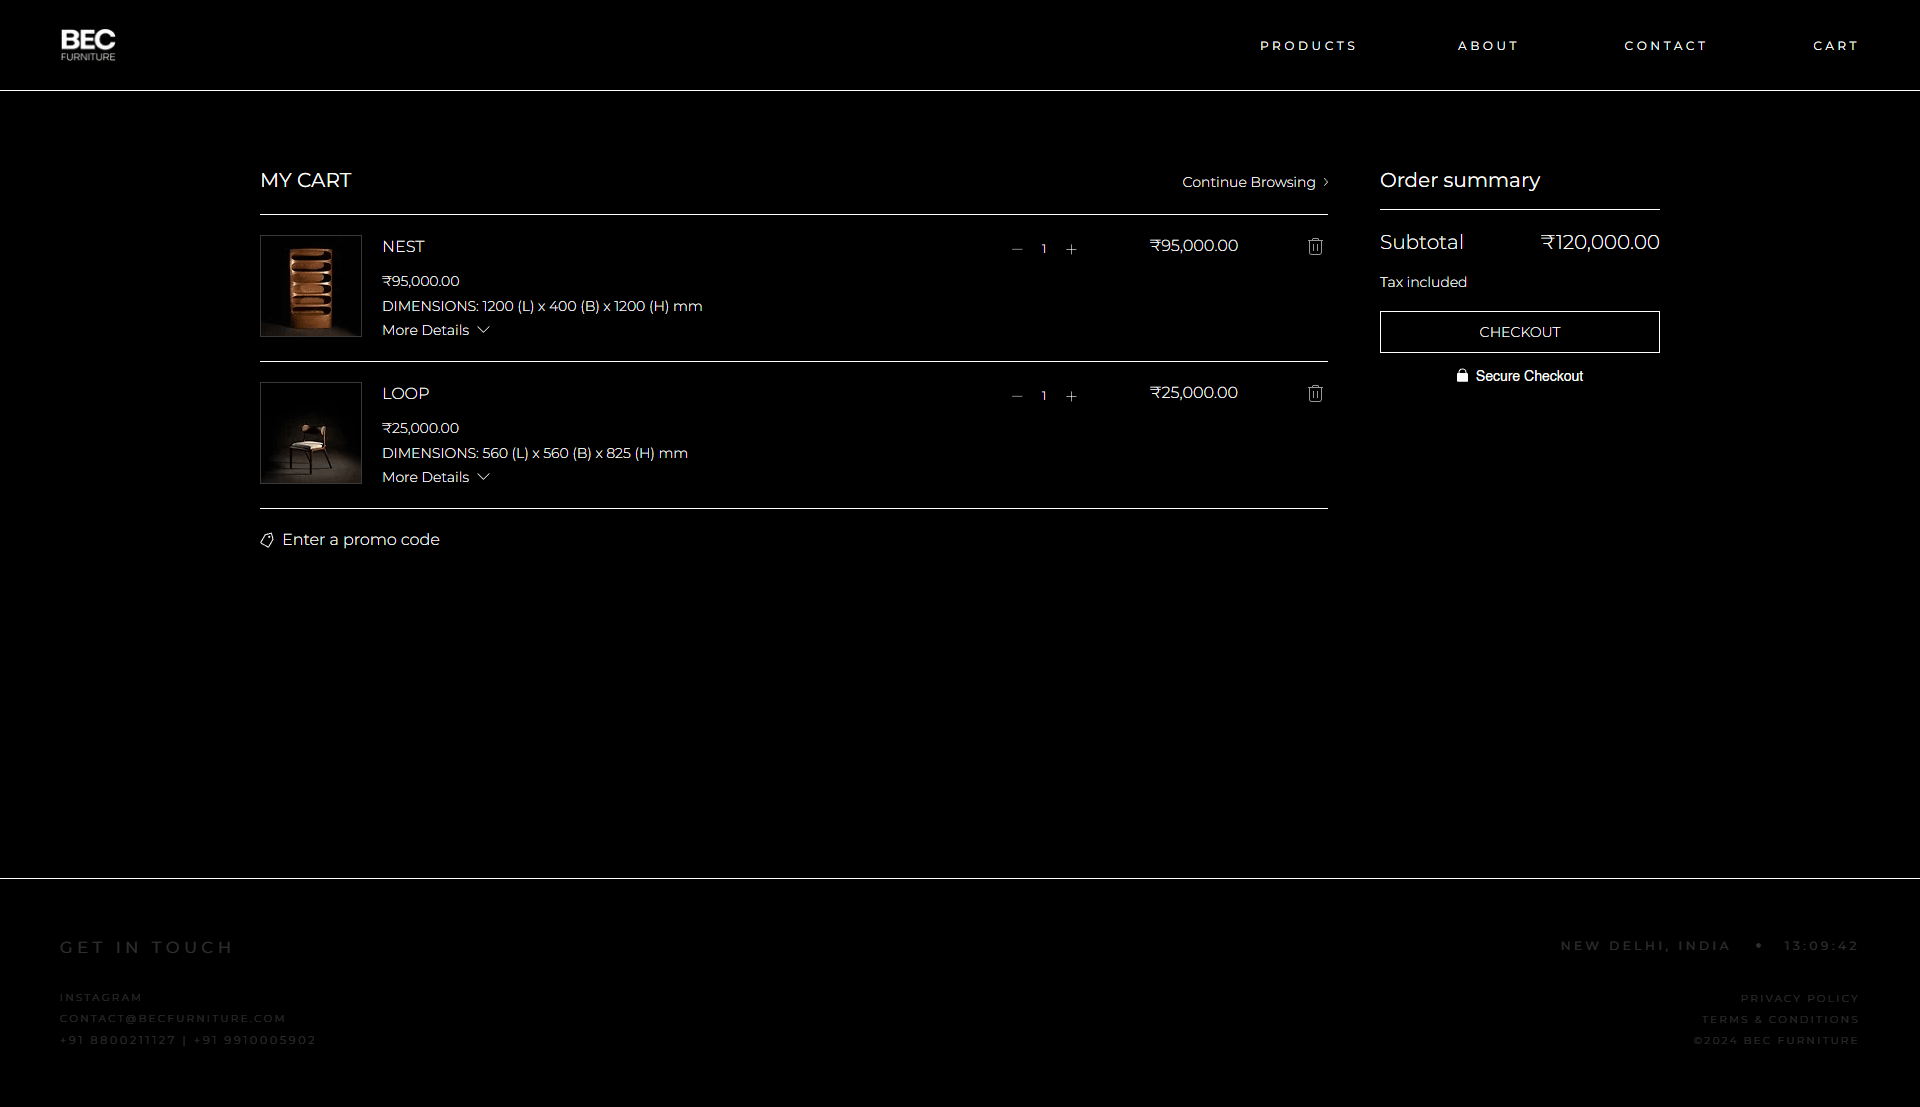Delete LOOP using its trash icon
Screen dimensions: 1920x1107
[x=1315, y=393]
